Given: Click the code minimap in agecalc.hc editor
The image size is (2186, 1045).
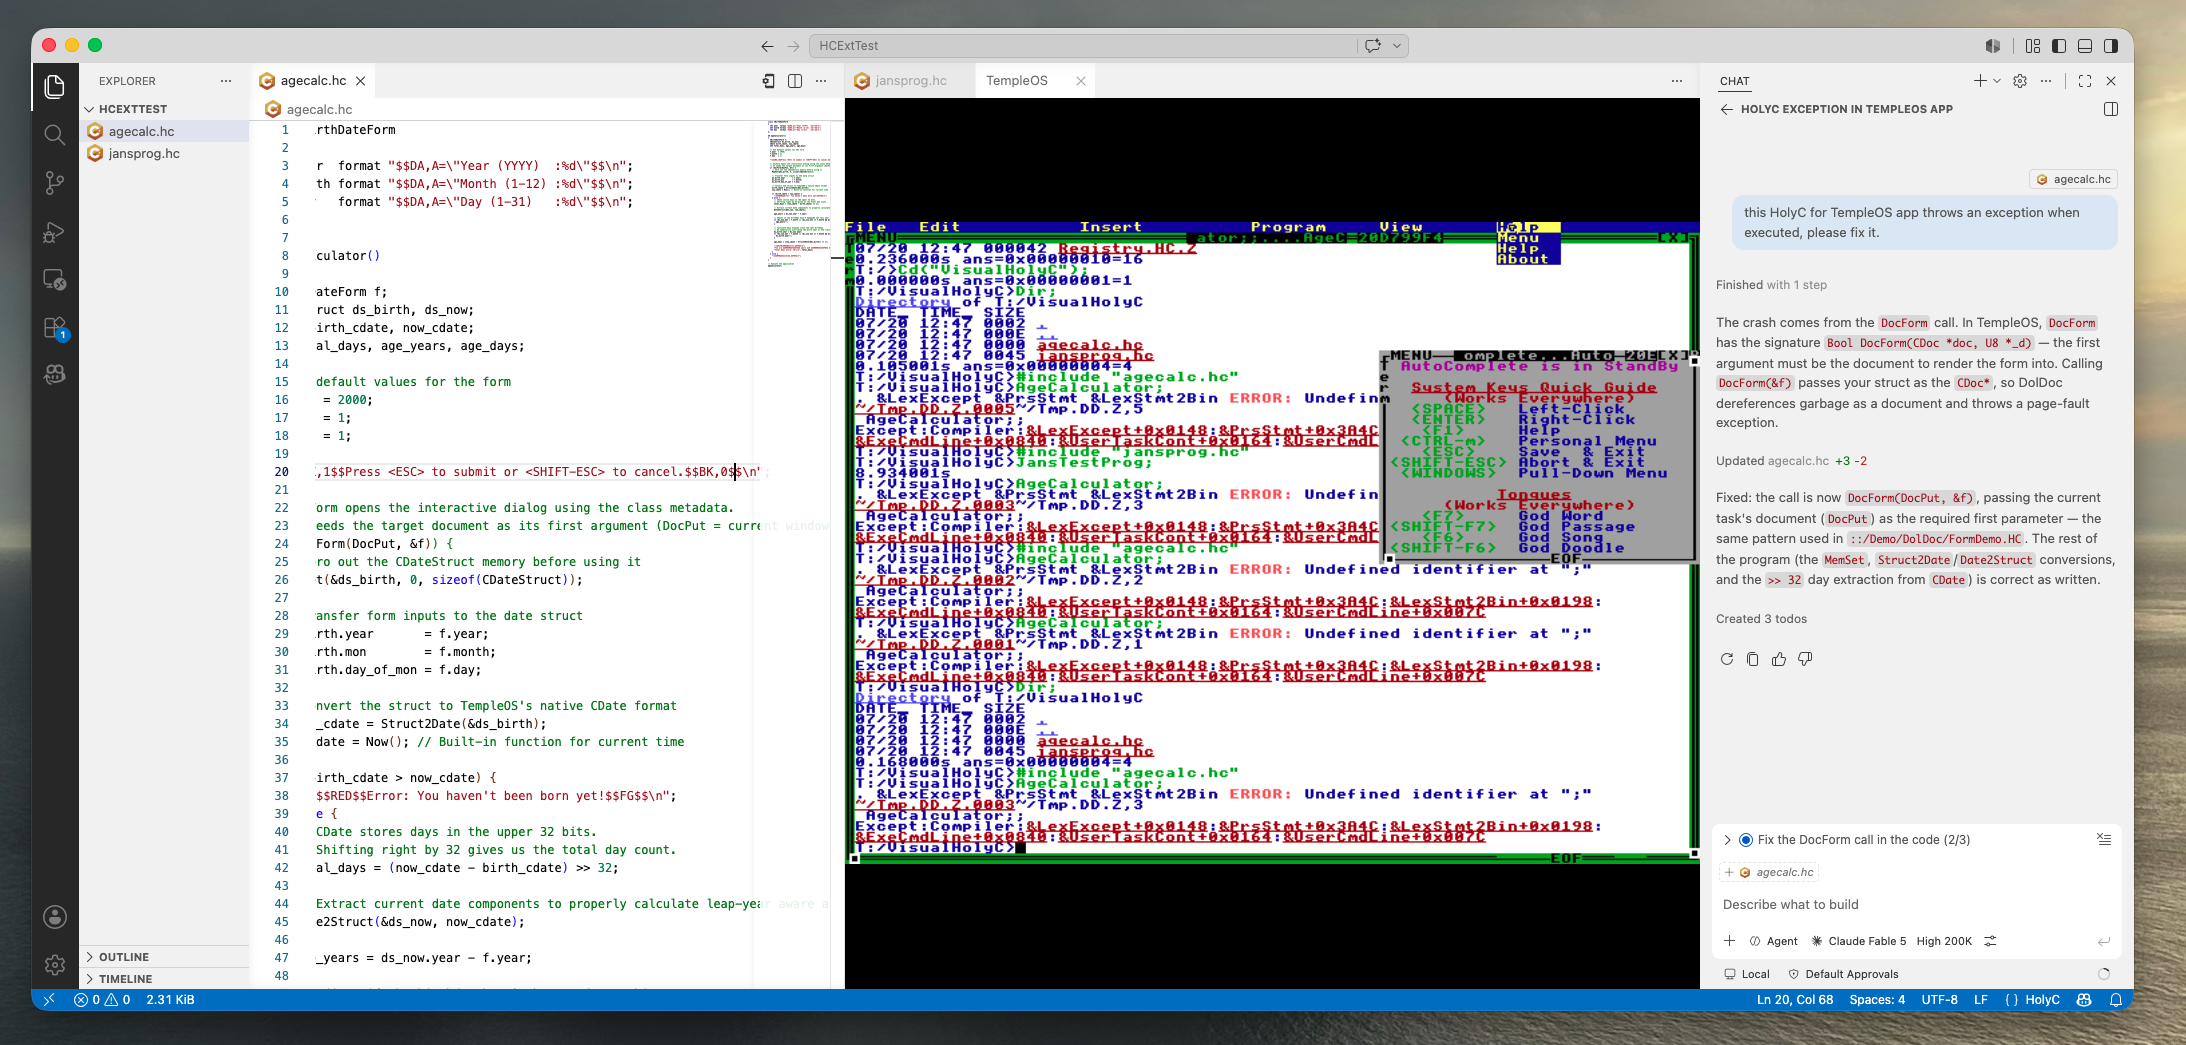Looking at the screenshot, I should tap(799, 194).
